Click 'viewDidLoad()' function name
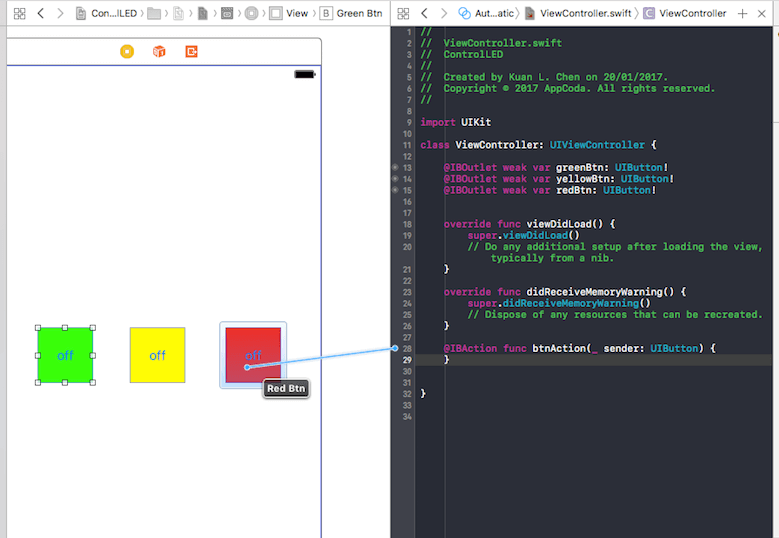This screenshot has height=538, width=779. pos(565,224)
